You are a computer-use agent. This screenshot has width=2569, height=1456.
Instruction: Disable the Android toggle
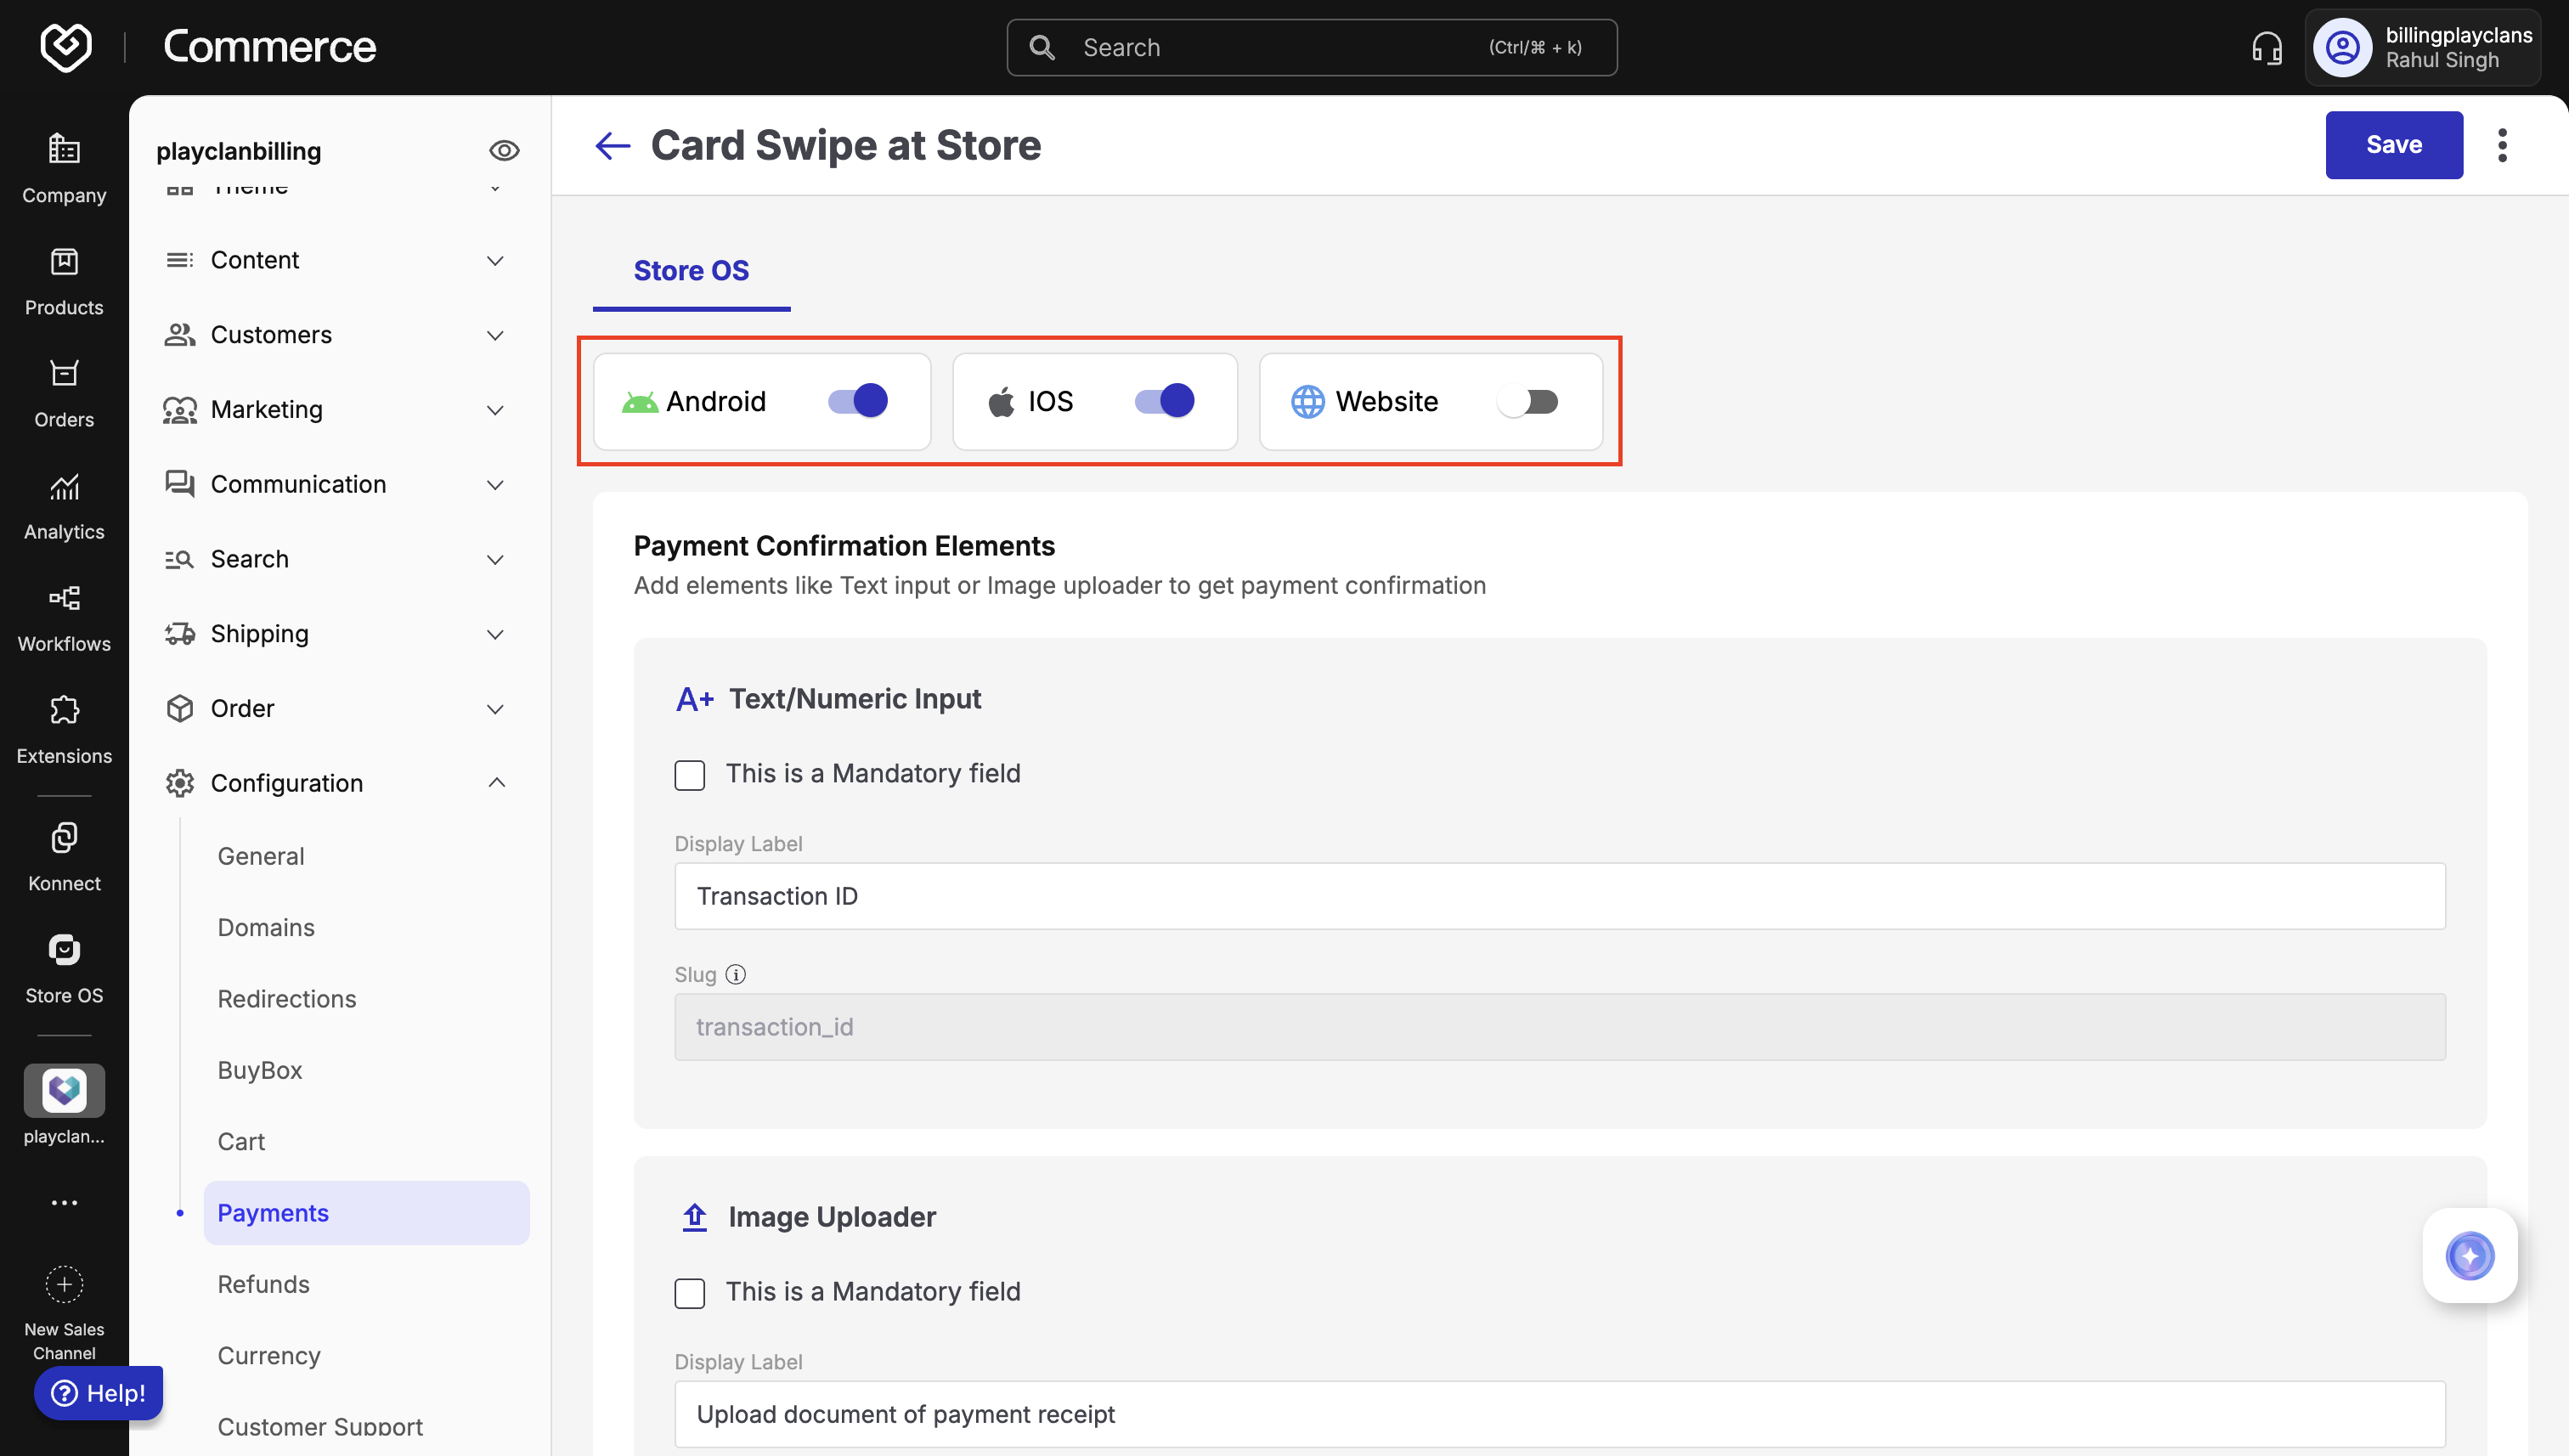click(858, 401)
